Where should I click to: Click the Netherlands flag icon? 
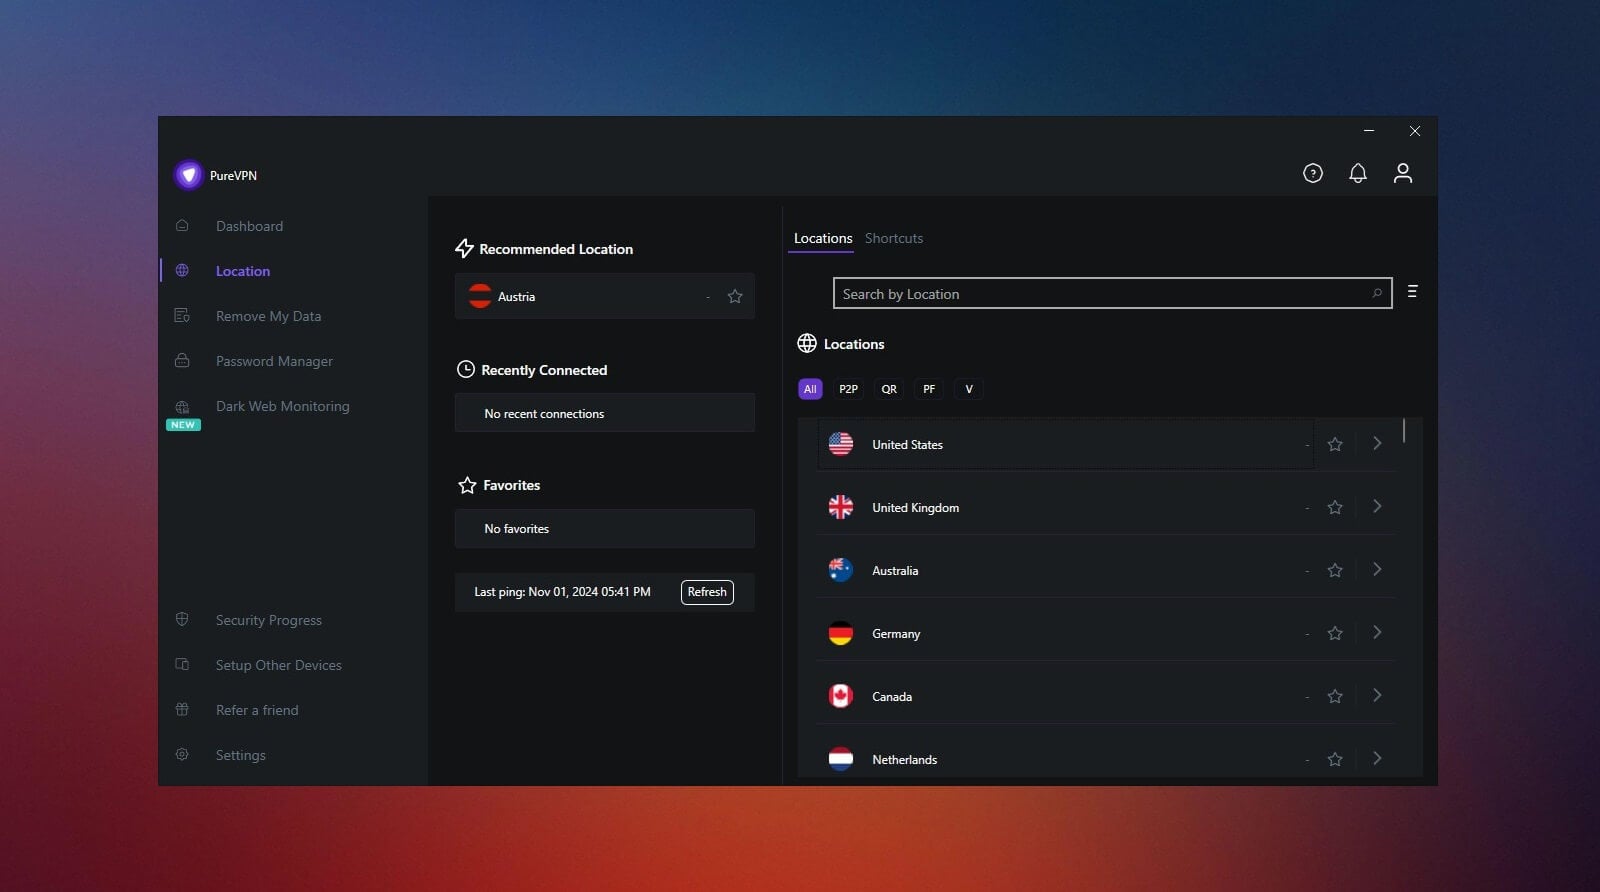tap(841, 759)
